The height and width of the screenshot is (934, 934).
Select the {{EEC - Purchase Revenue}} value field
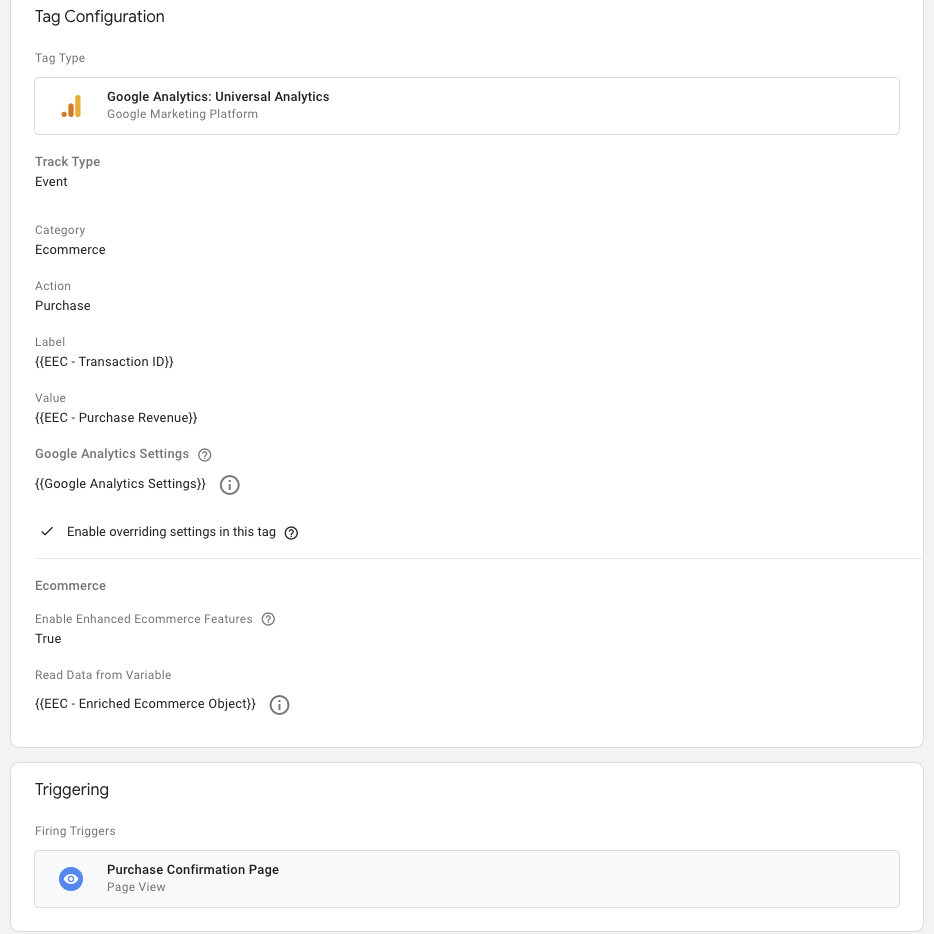coord(116,418)
